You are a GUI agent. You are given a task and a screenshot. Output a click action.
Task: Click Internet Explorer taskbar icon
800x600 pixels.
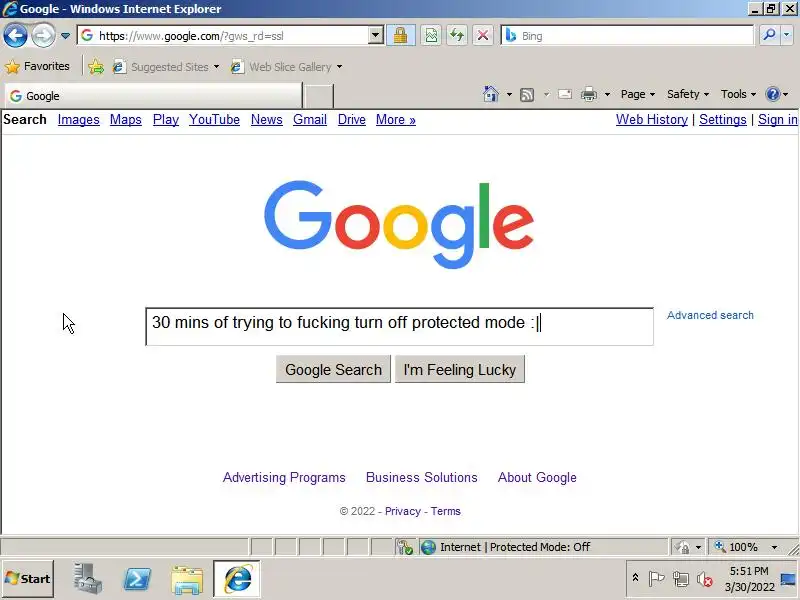click(237, 579)
